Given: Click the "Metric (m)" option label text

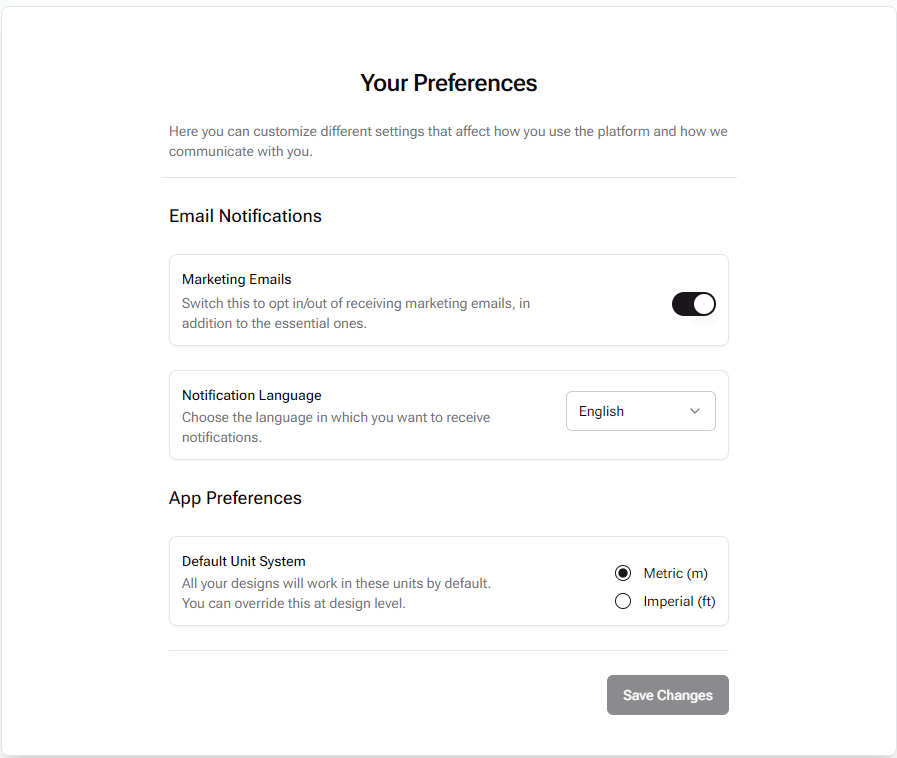Looking at the screenshot, I should [675, 573].
